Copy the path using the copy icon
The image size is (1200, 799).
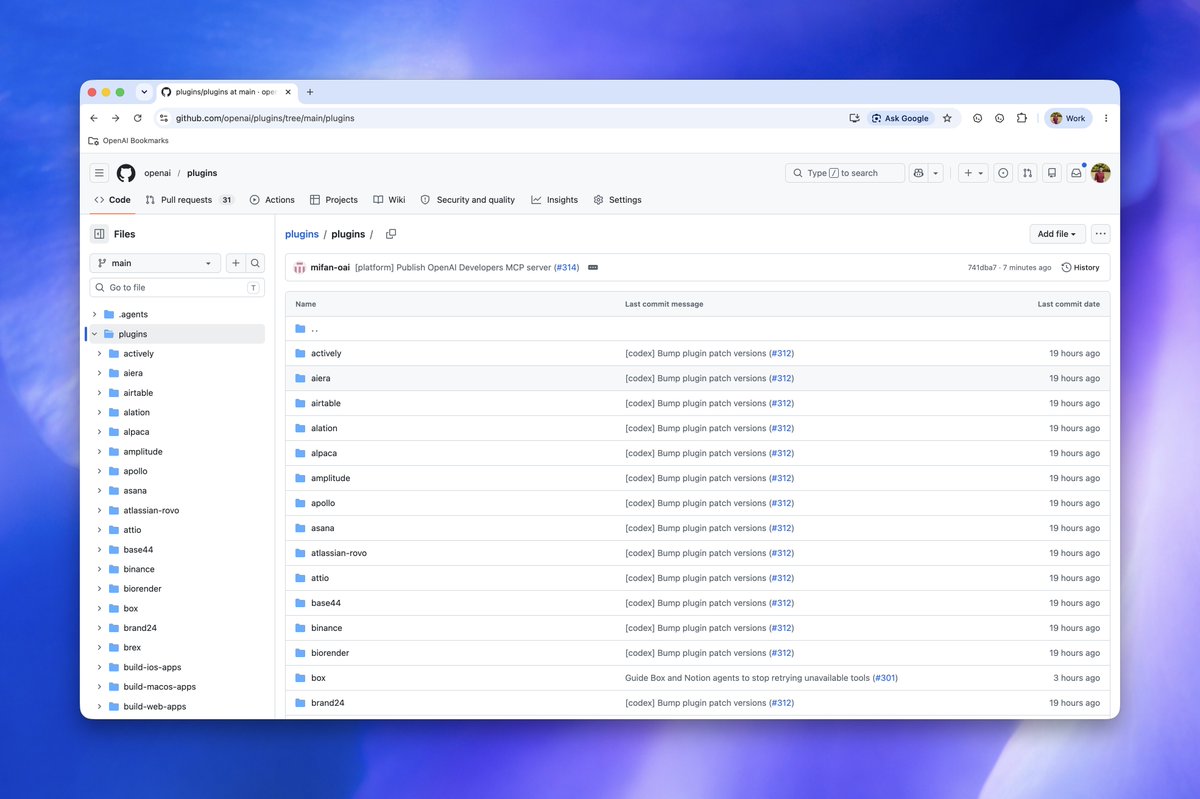(x=391, y=234)
